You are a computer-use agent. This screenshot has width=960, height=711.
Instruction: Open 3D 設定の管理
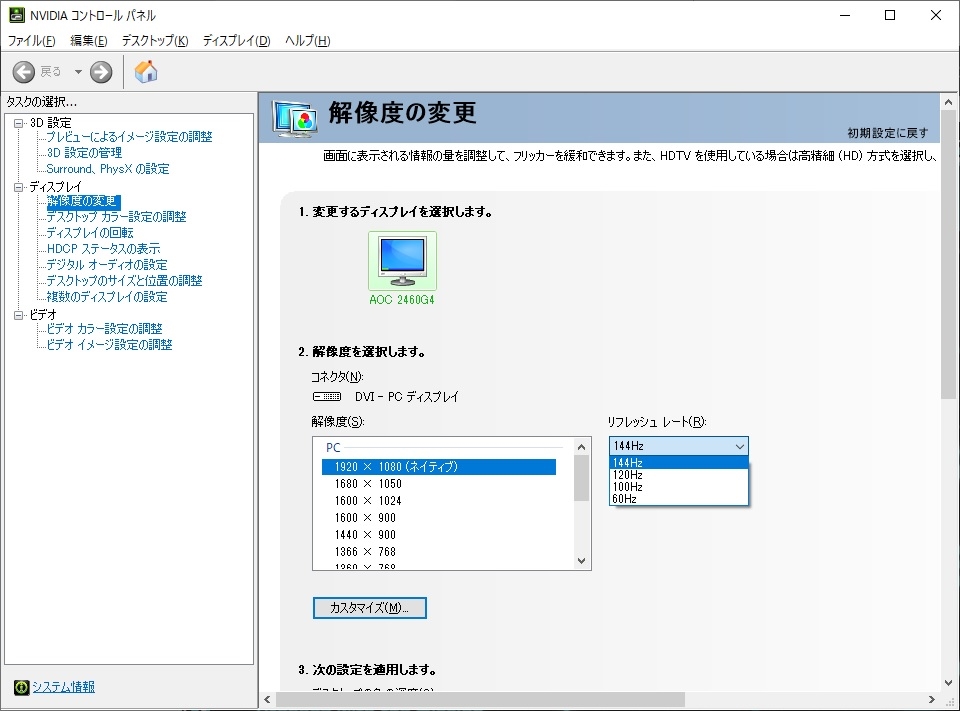pyautogui.click(x=84, y=152)
